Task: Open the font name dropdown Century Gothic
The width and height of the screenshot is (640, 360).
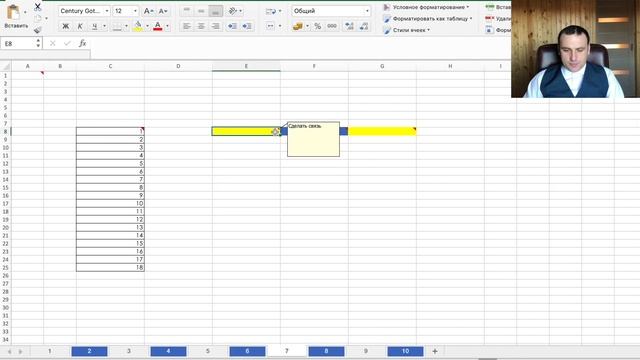Action: tap(107, 11)
